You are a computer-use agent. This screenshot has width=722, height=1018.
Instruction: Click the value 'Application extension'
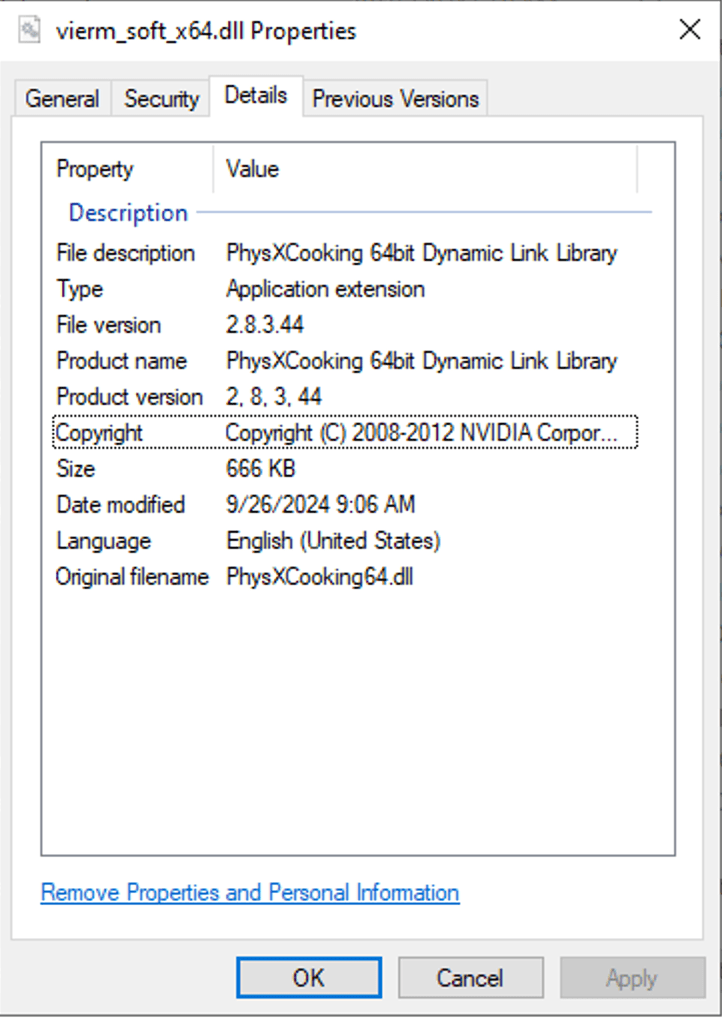click(325, 289)
